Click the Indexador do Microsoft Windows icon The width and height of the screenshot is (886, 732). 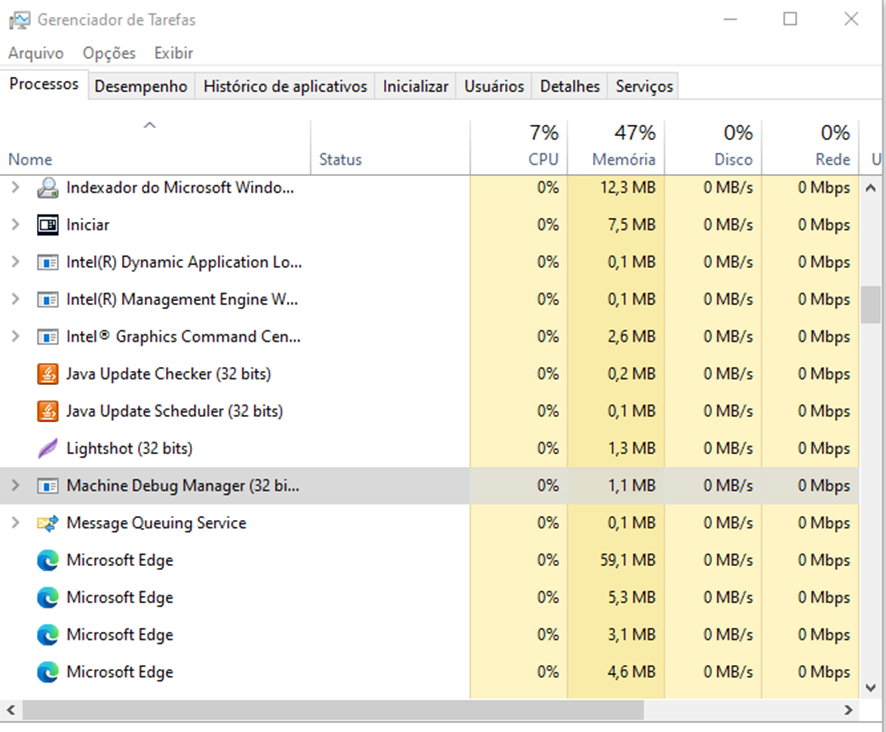click(x=47, y=188)
